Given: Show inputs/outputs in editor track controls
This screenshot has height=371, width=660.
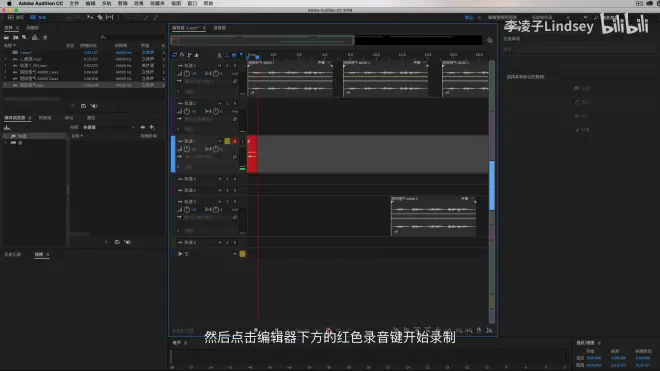Looking at the screenshot, I should click(175, 55).
